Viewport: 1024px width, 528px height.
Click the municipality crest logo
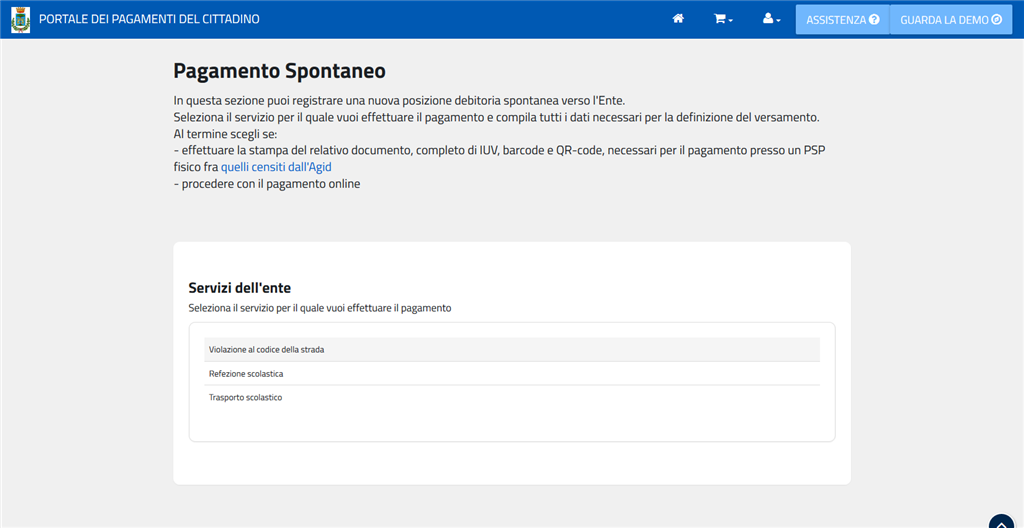coord(20,20)
